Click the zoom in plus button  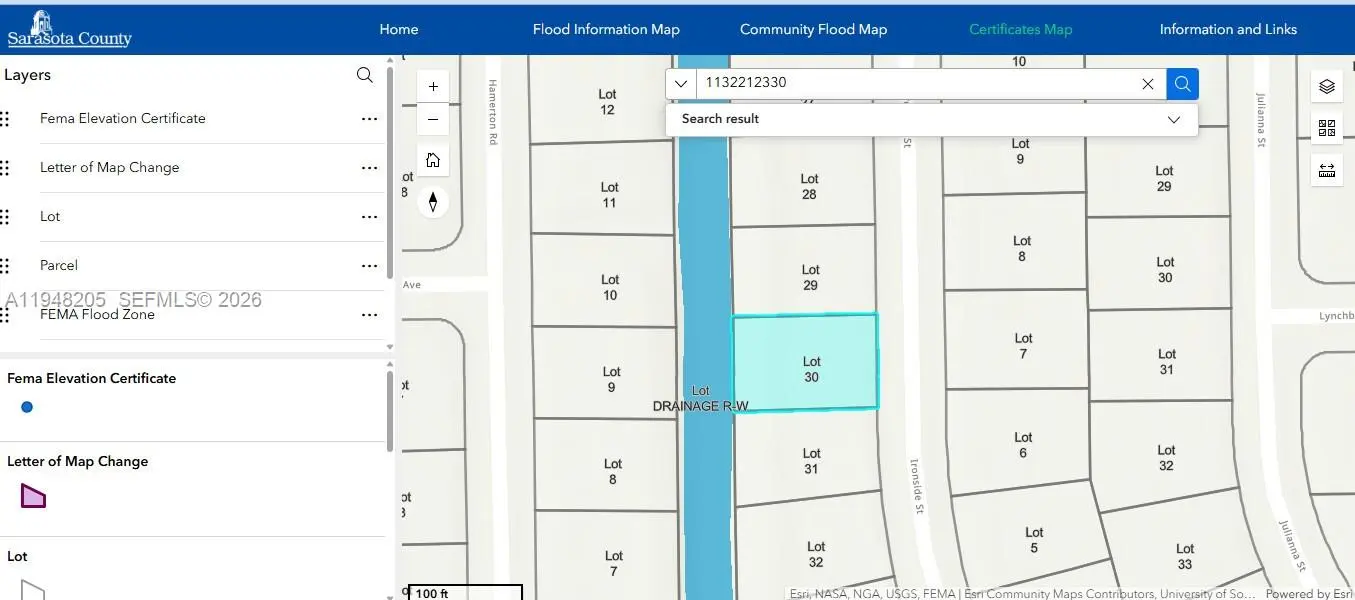pyautogui.click(x=433, y=87)
